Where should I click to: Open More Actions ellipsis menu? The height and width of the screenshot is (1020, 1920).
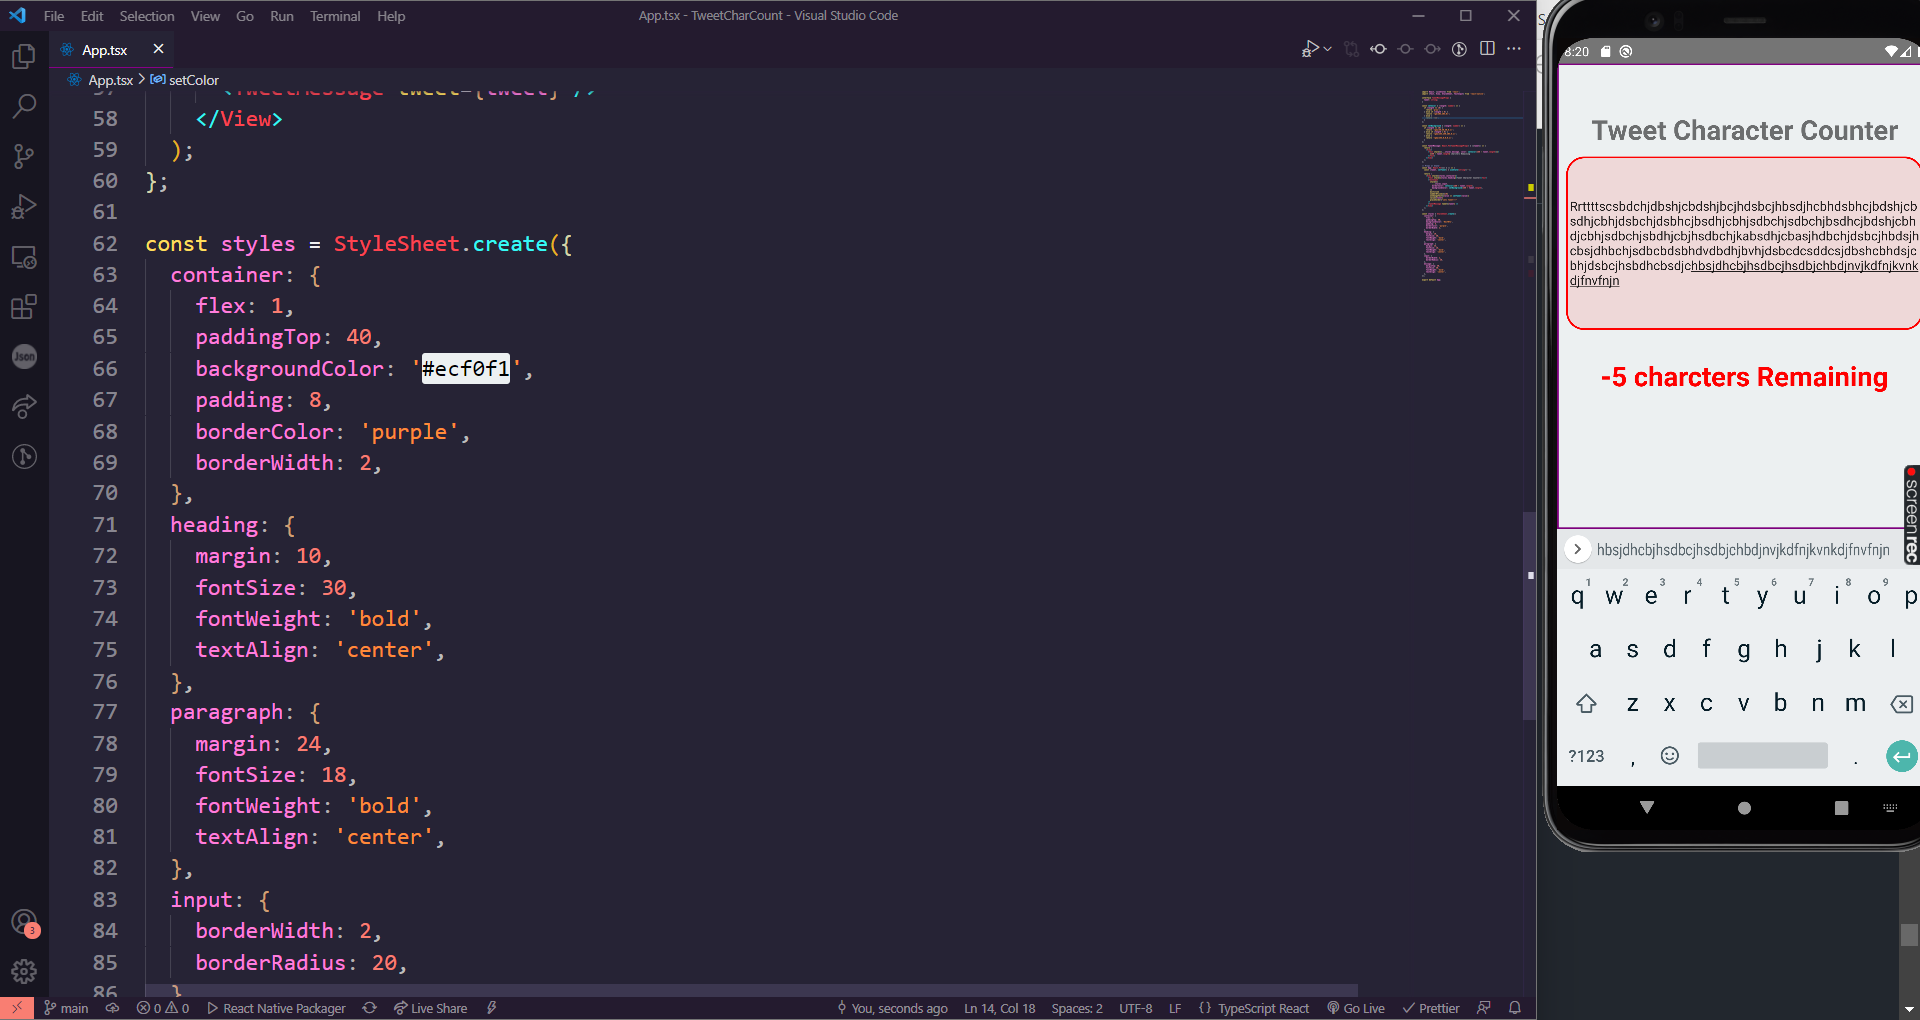point(1514,49)
